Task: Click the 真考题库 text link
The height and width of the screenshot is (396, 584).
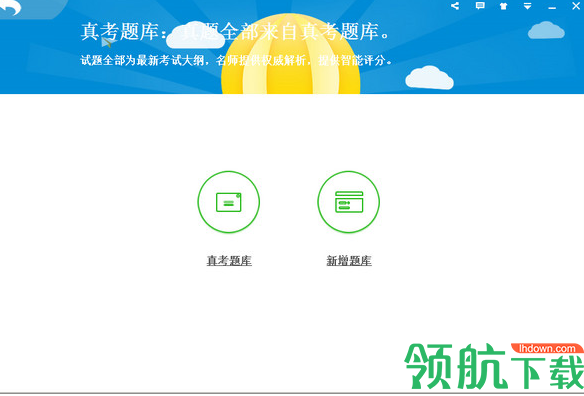Action: [x=229, y=260]
